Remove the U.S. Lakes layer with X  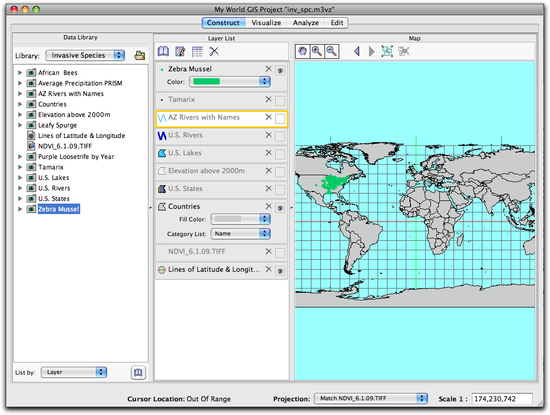268,153
